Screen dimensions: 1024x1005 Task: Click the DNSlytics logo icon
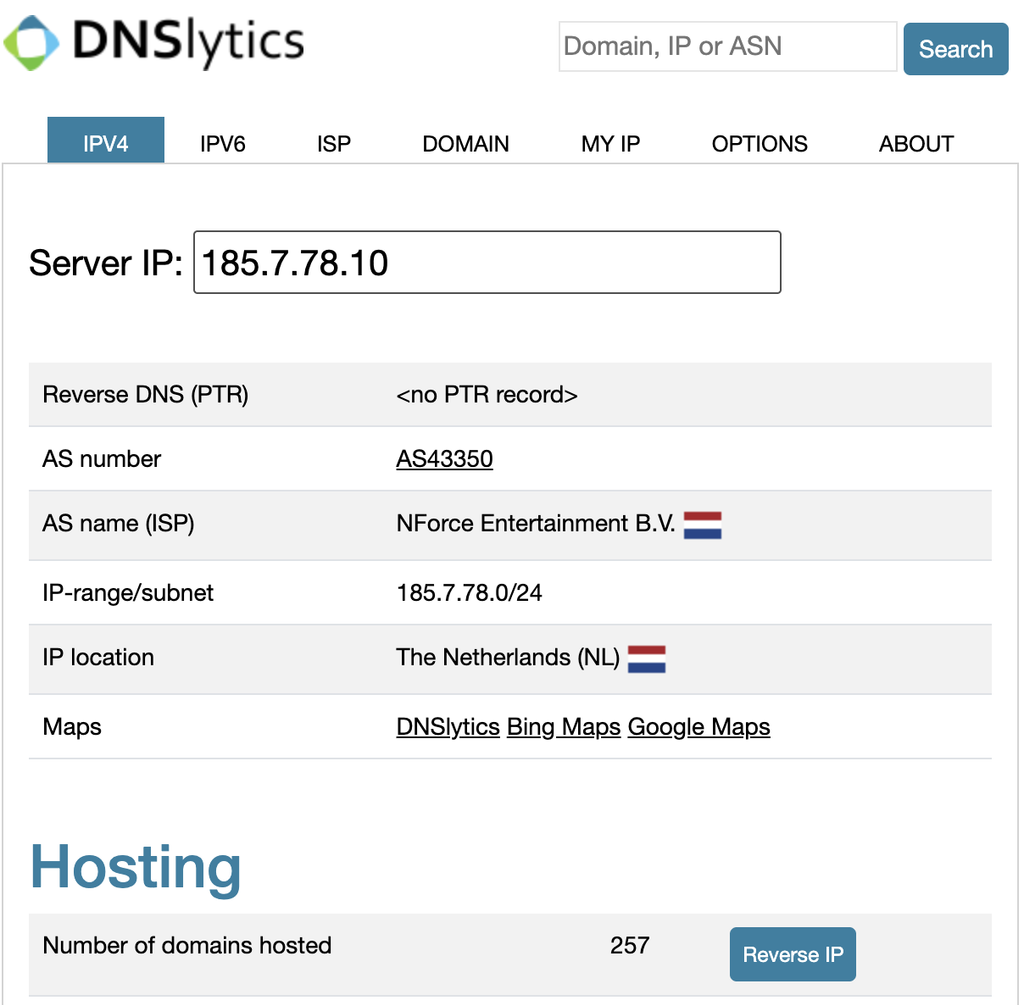(x=31, y=43)
